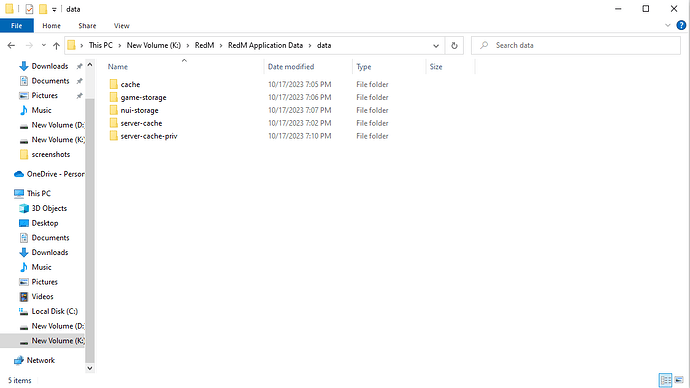Image resolution: width=690 pixels, height=388 pixels.
Task: Sort by the Name column header
Action: point(118,67)
